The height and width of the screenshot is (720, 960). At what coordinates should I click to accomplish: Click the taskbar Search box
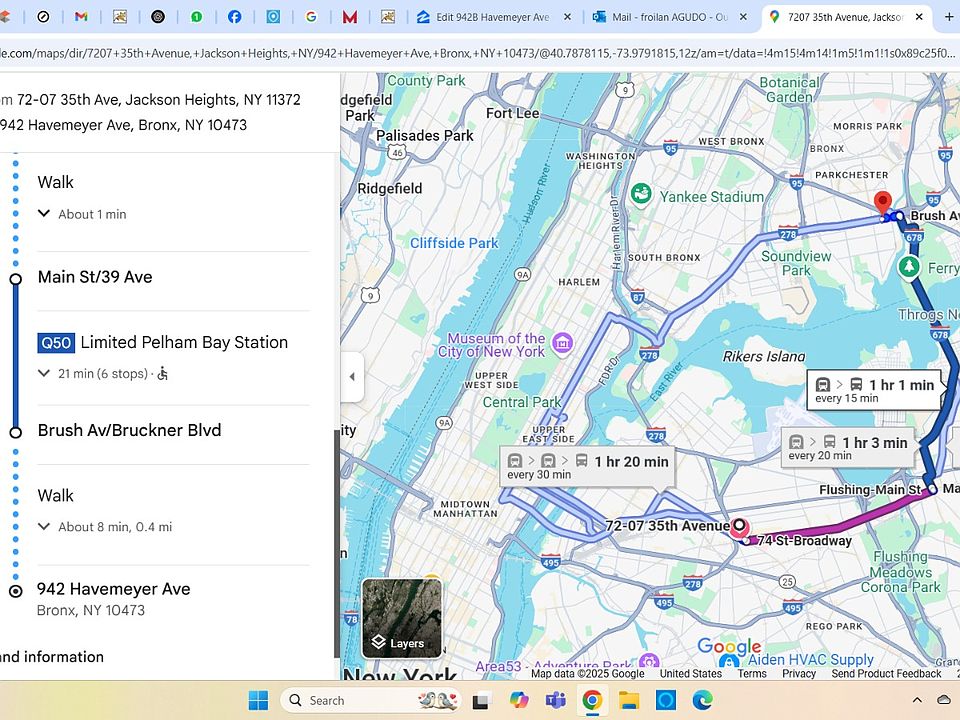[371, 700]
